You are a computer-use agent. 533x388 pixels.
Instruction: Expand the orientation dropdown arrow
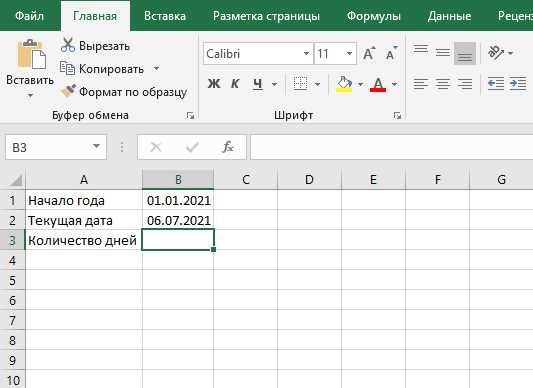(510, 53)
